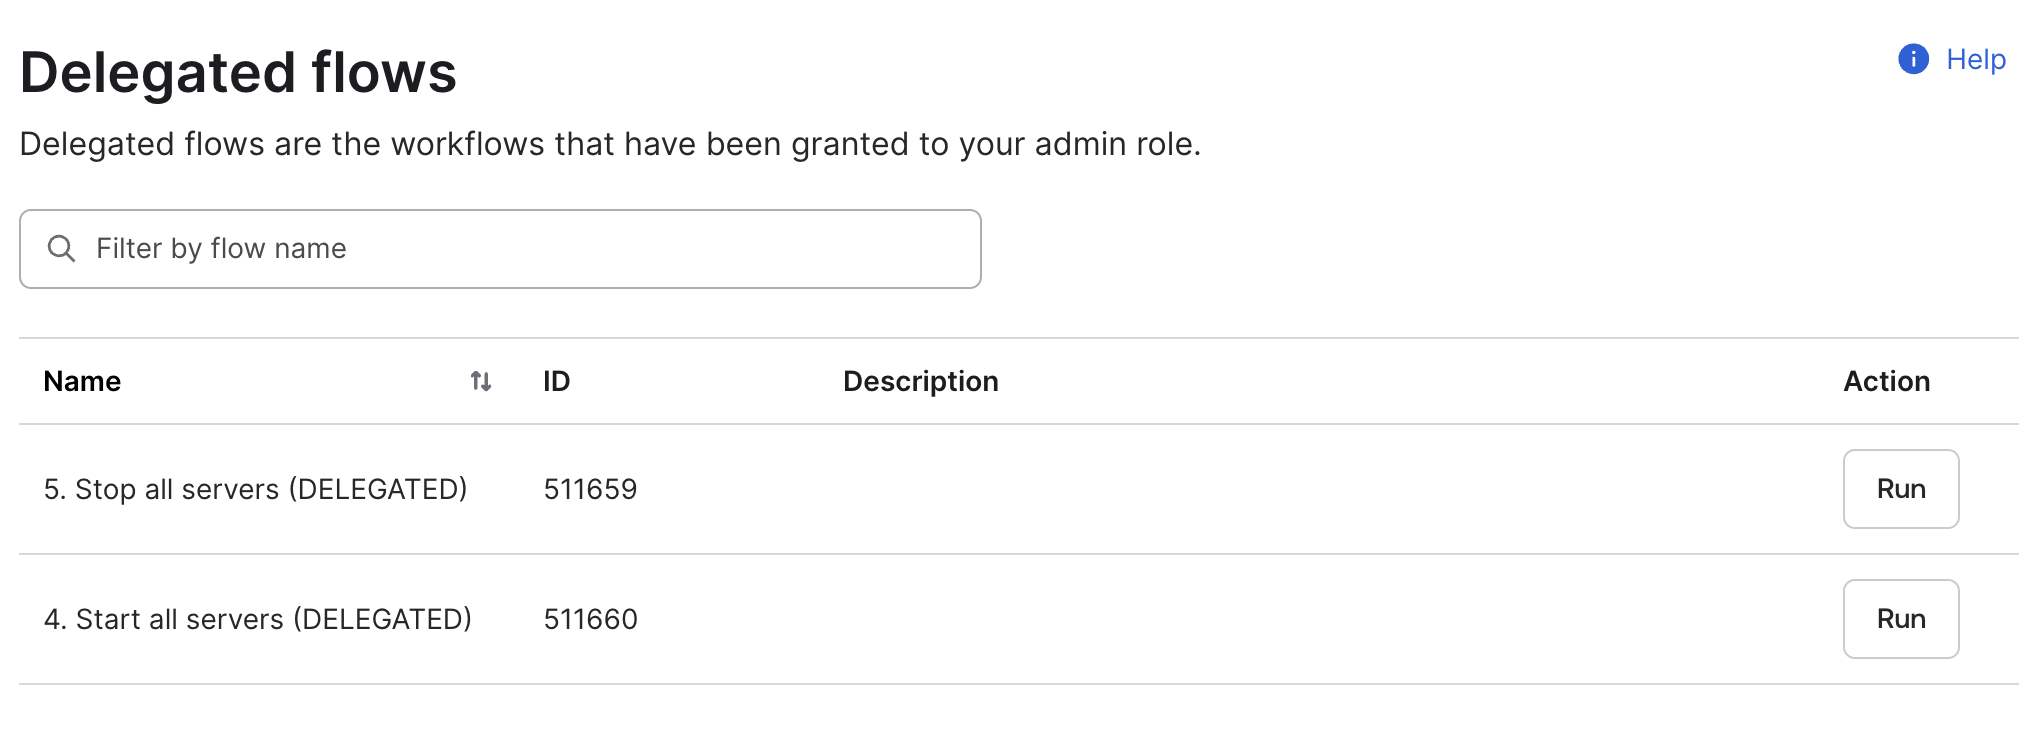Click flow ID 511660
The width and height of the screenshot is (2042, 738).
[x=590, y=619]
